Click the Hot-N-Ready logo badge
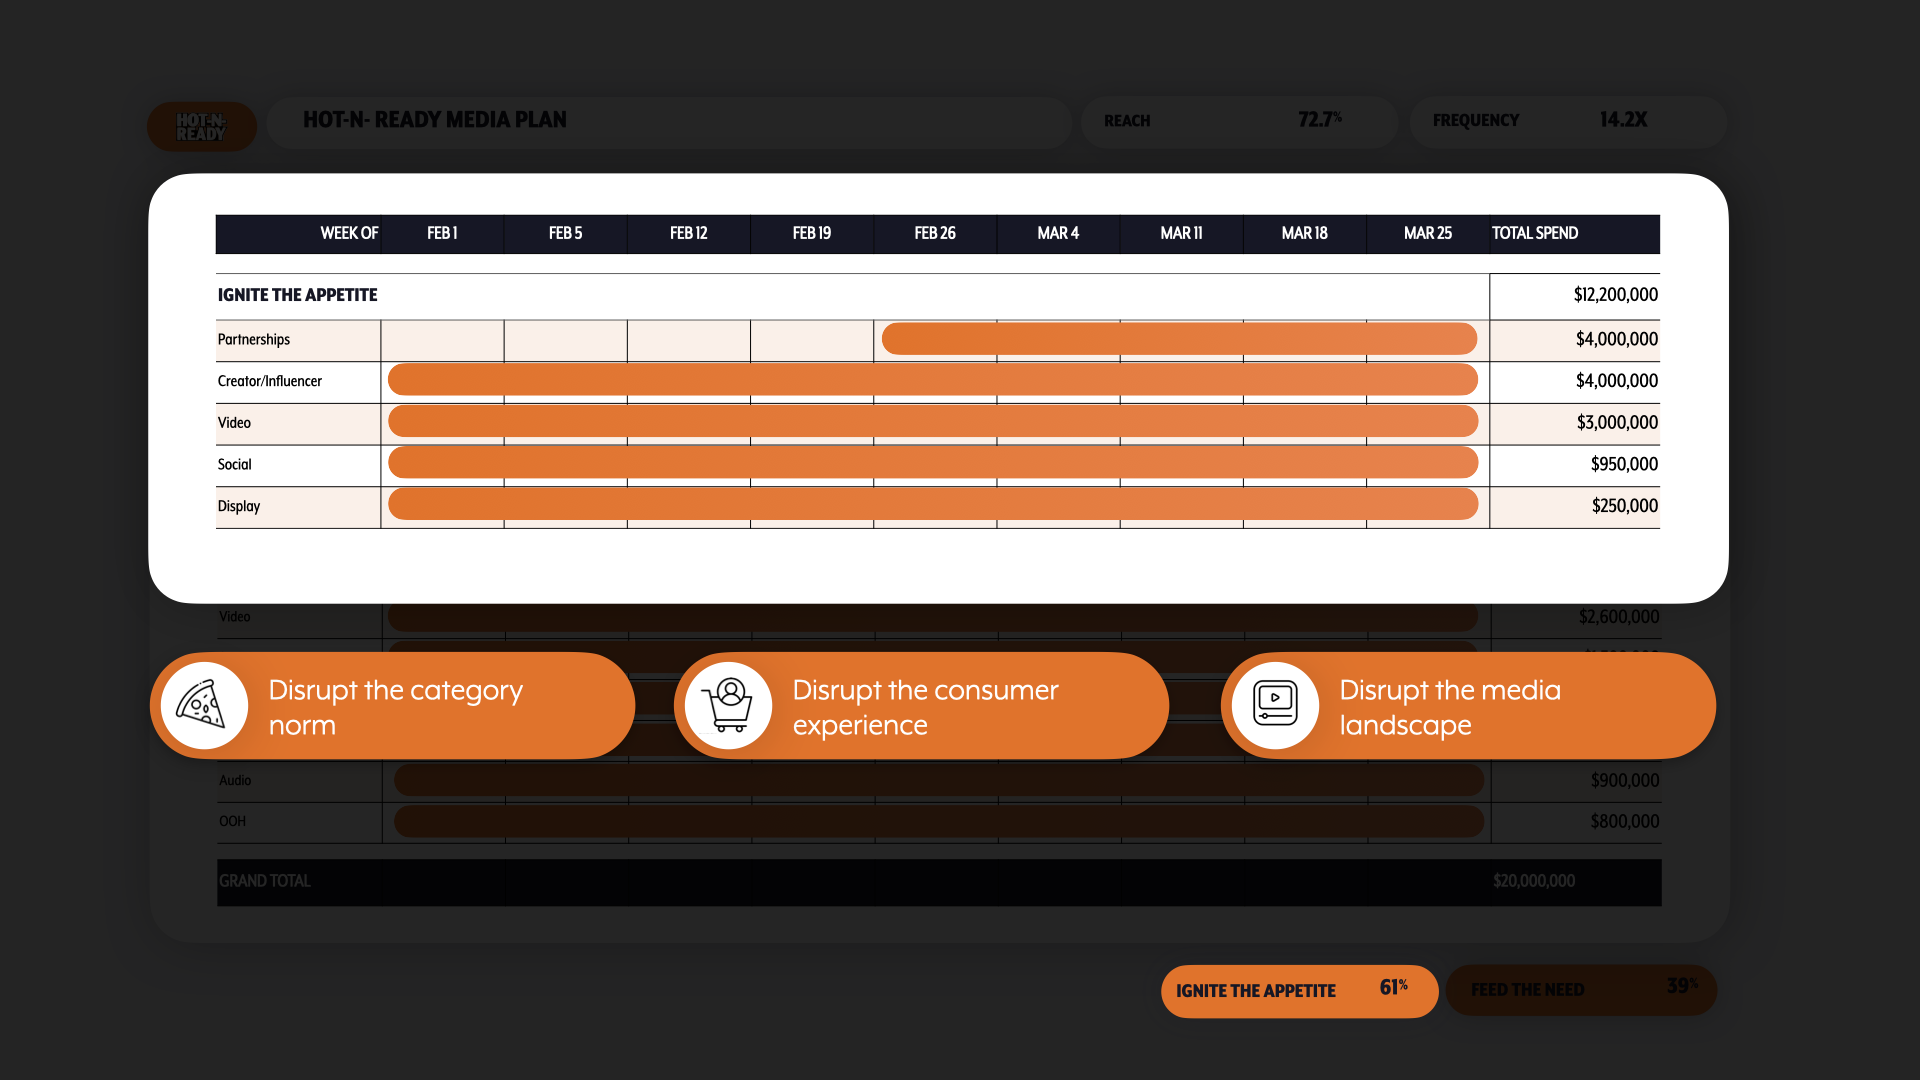 click(x=202, y=127)
